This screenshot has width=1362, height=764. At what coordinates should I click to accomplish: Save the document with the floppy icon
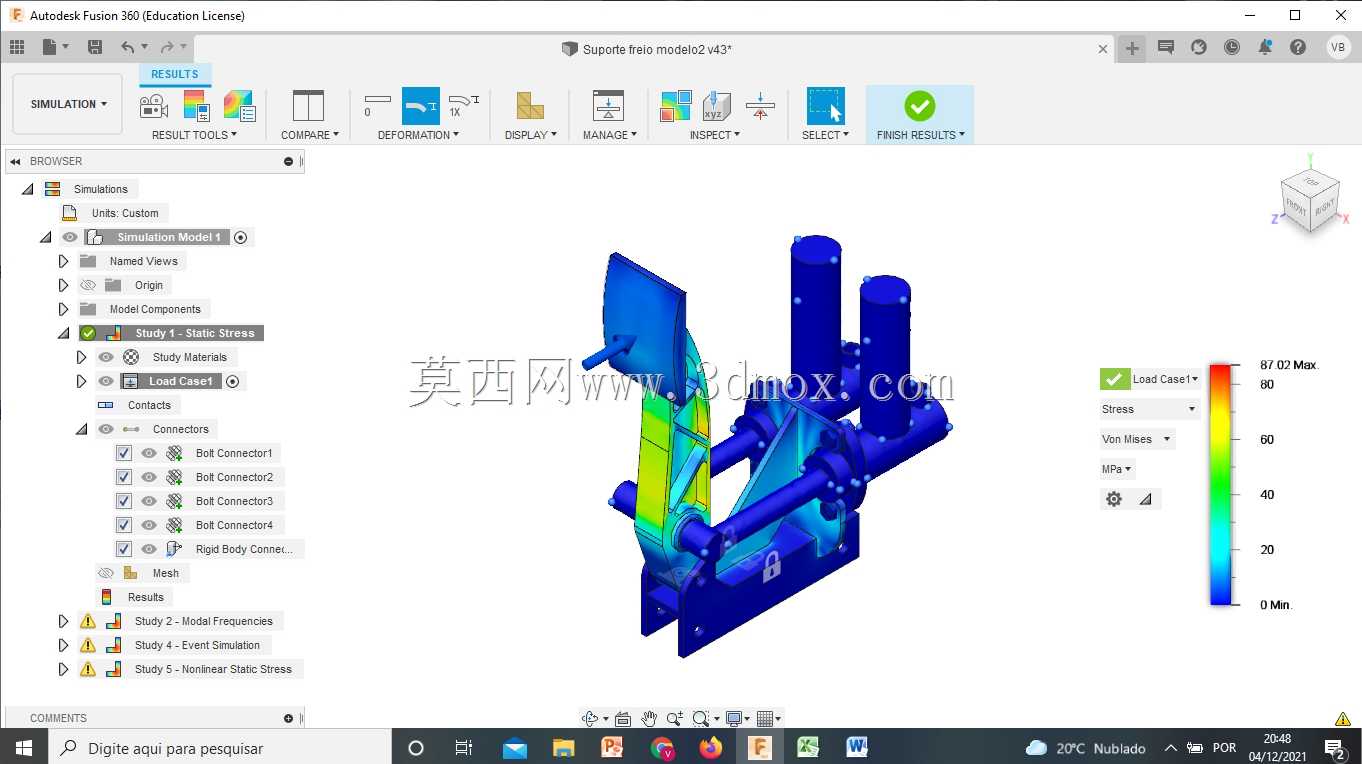95,47
